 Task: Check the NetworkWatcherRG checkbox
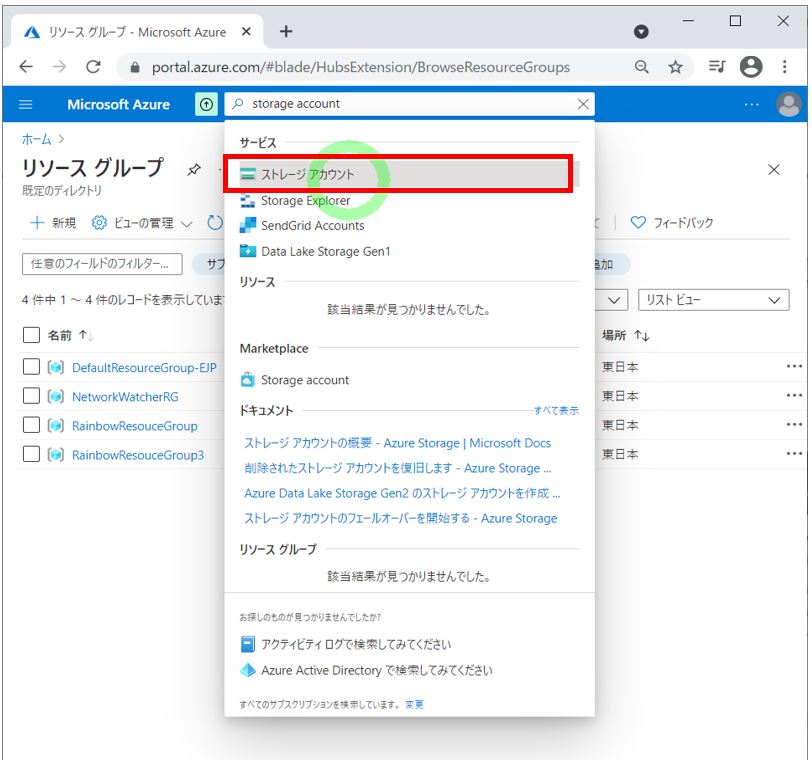[x=32, y=396]
